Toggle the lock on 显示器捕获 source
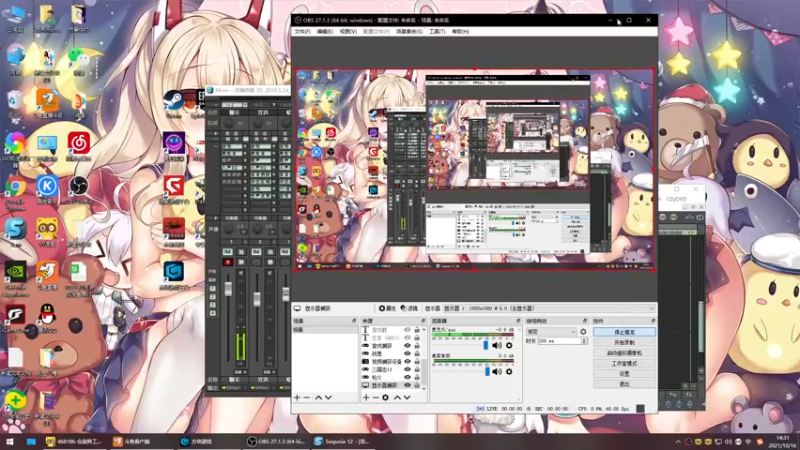 [x=417, y=385]
